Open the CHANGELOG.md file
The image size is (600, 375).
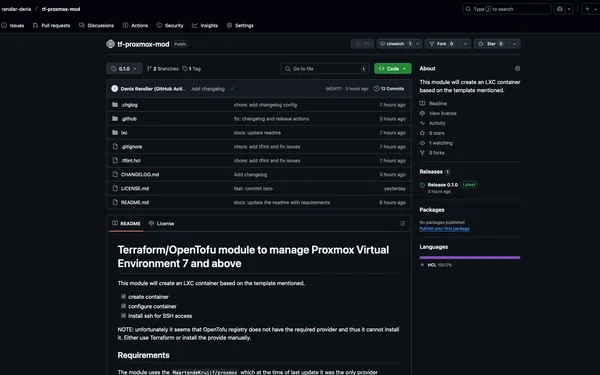pos(140,174)
